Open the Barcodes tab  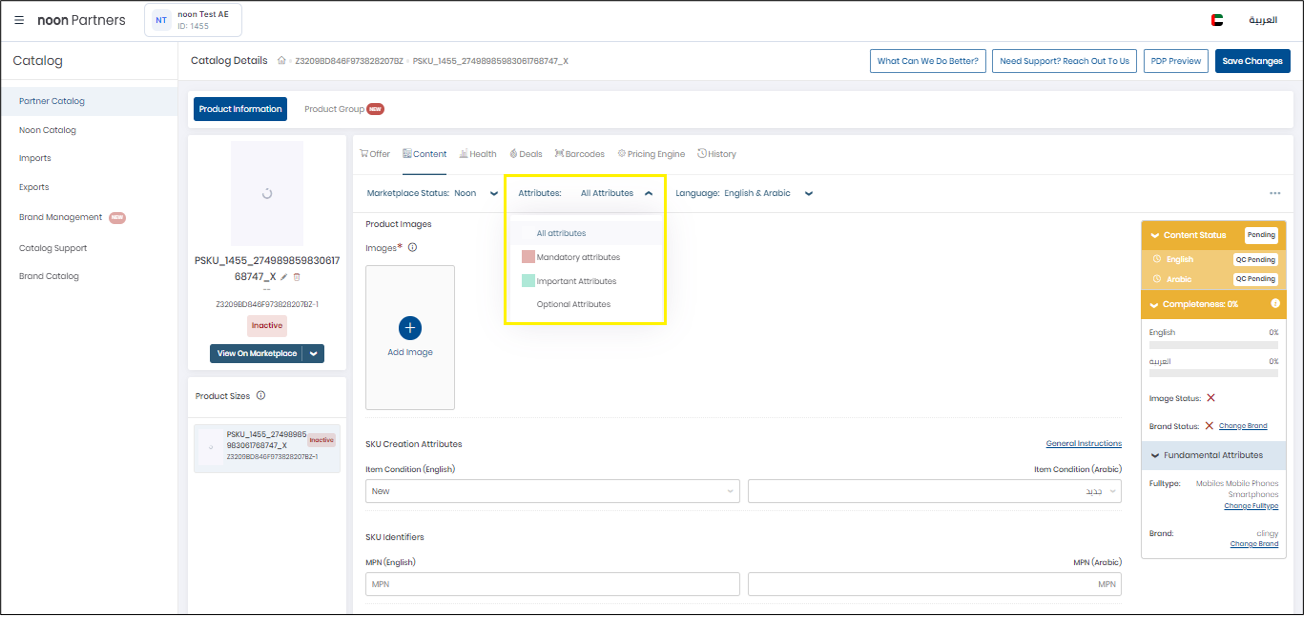580,154
